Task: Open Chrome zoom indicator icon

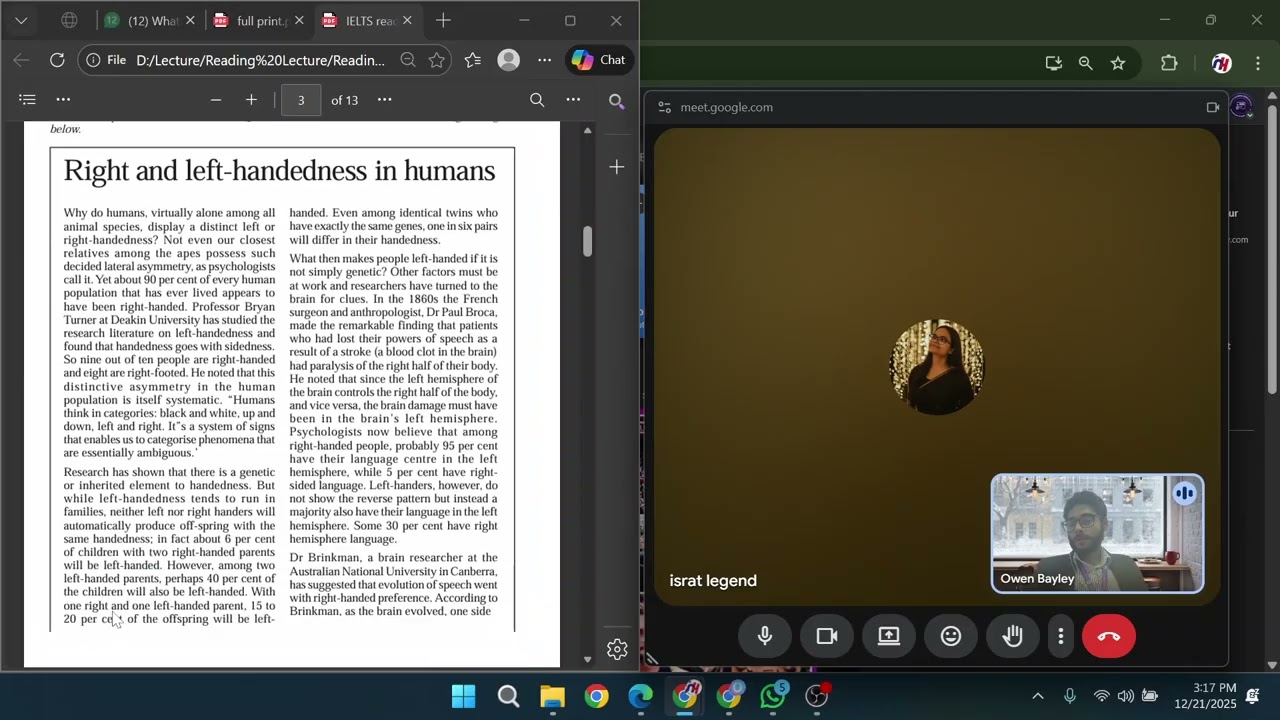Action: [x=1085, y=63]
